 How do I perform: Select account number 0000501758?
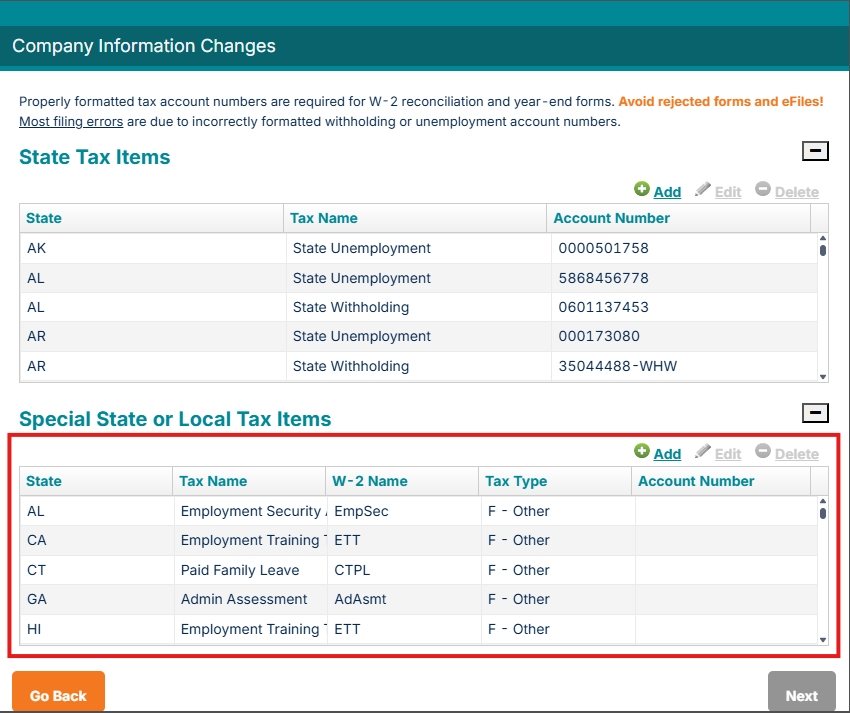click(684, 248)
